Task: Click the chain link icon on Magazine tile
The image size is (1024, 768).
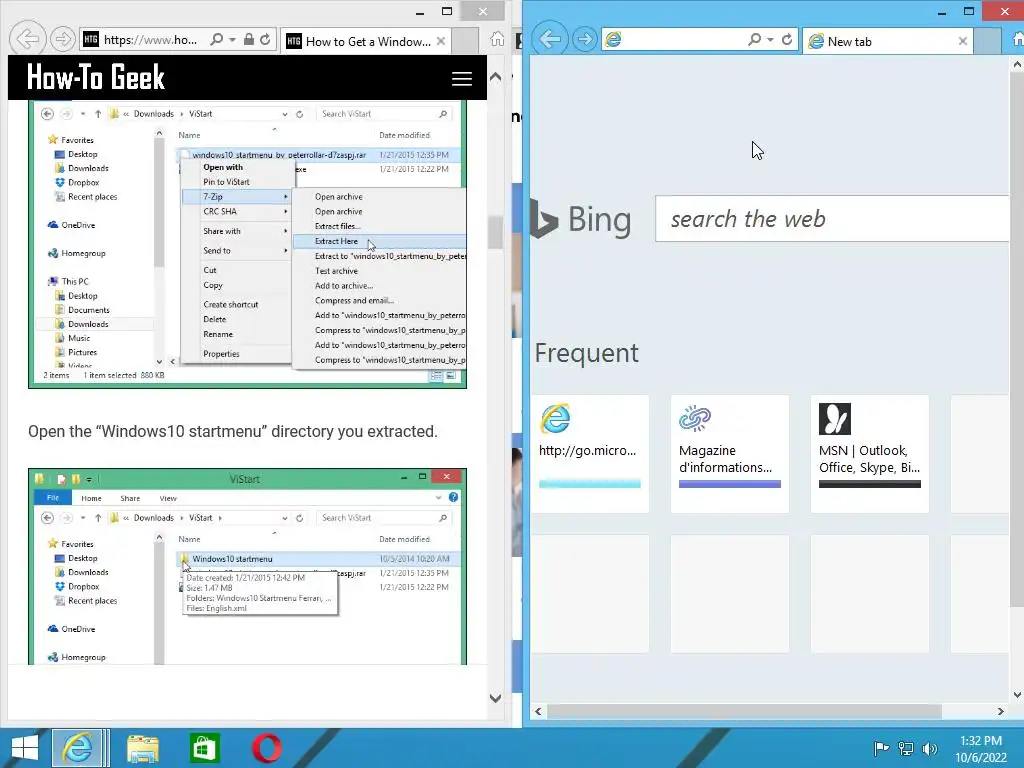Action: [695, 419]
